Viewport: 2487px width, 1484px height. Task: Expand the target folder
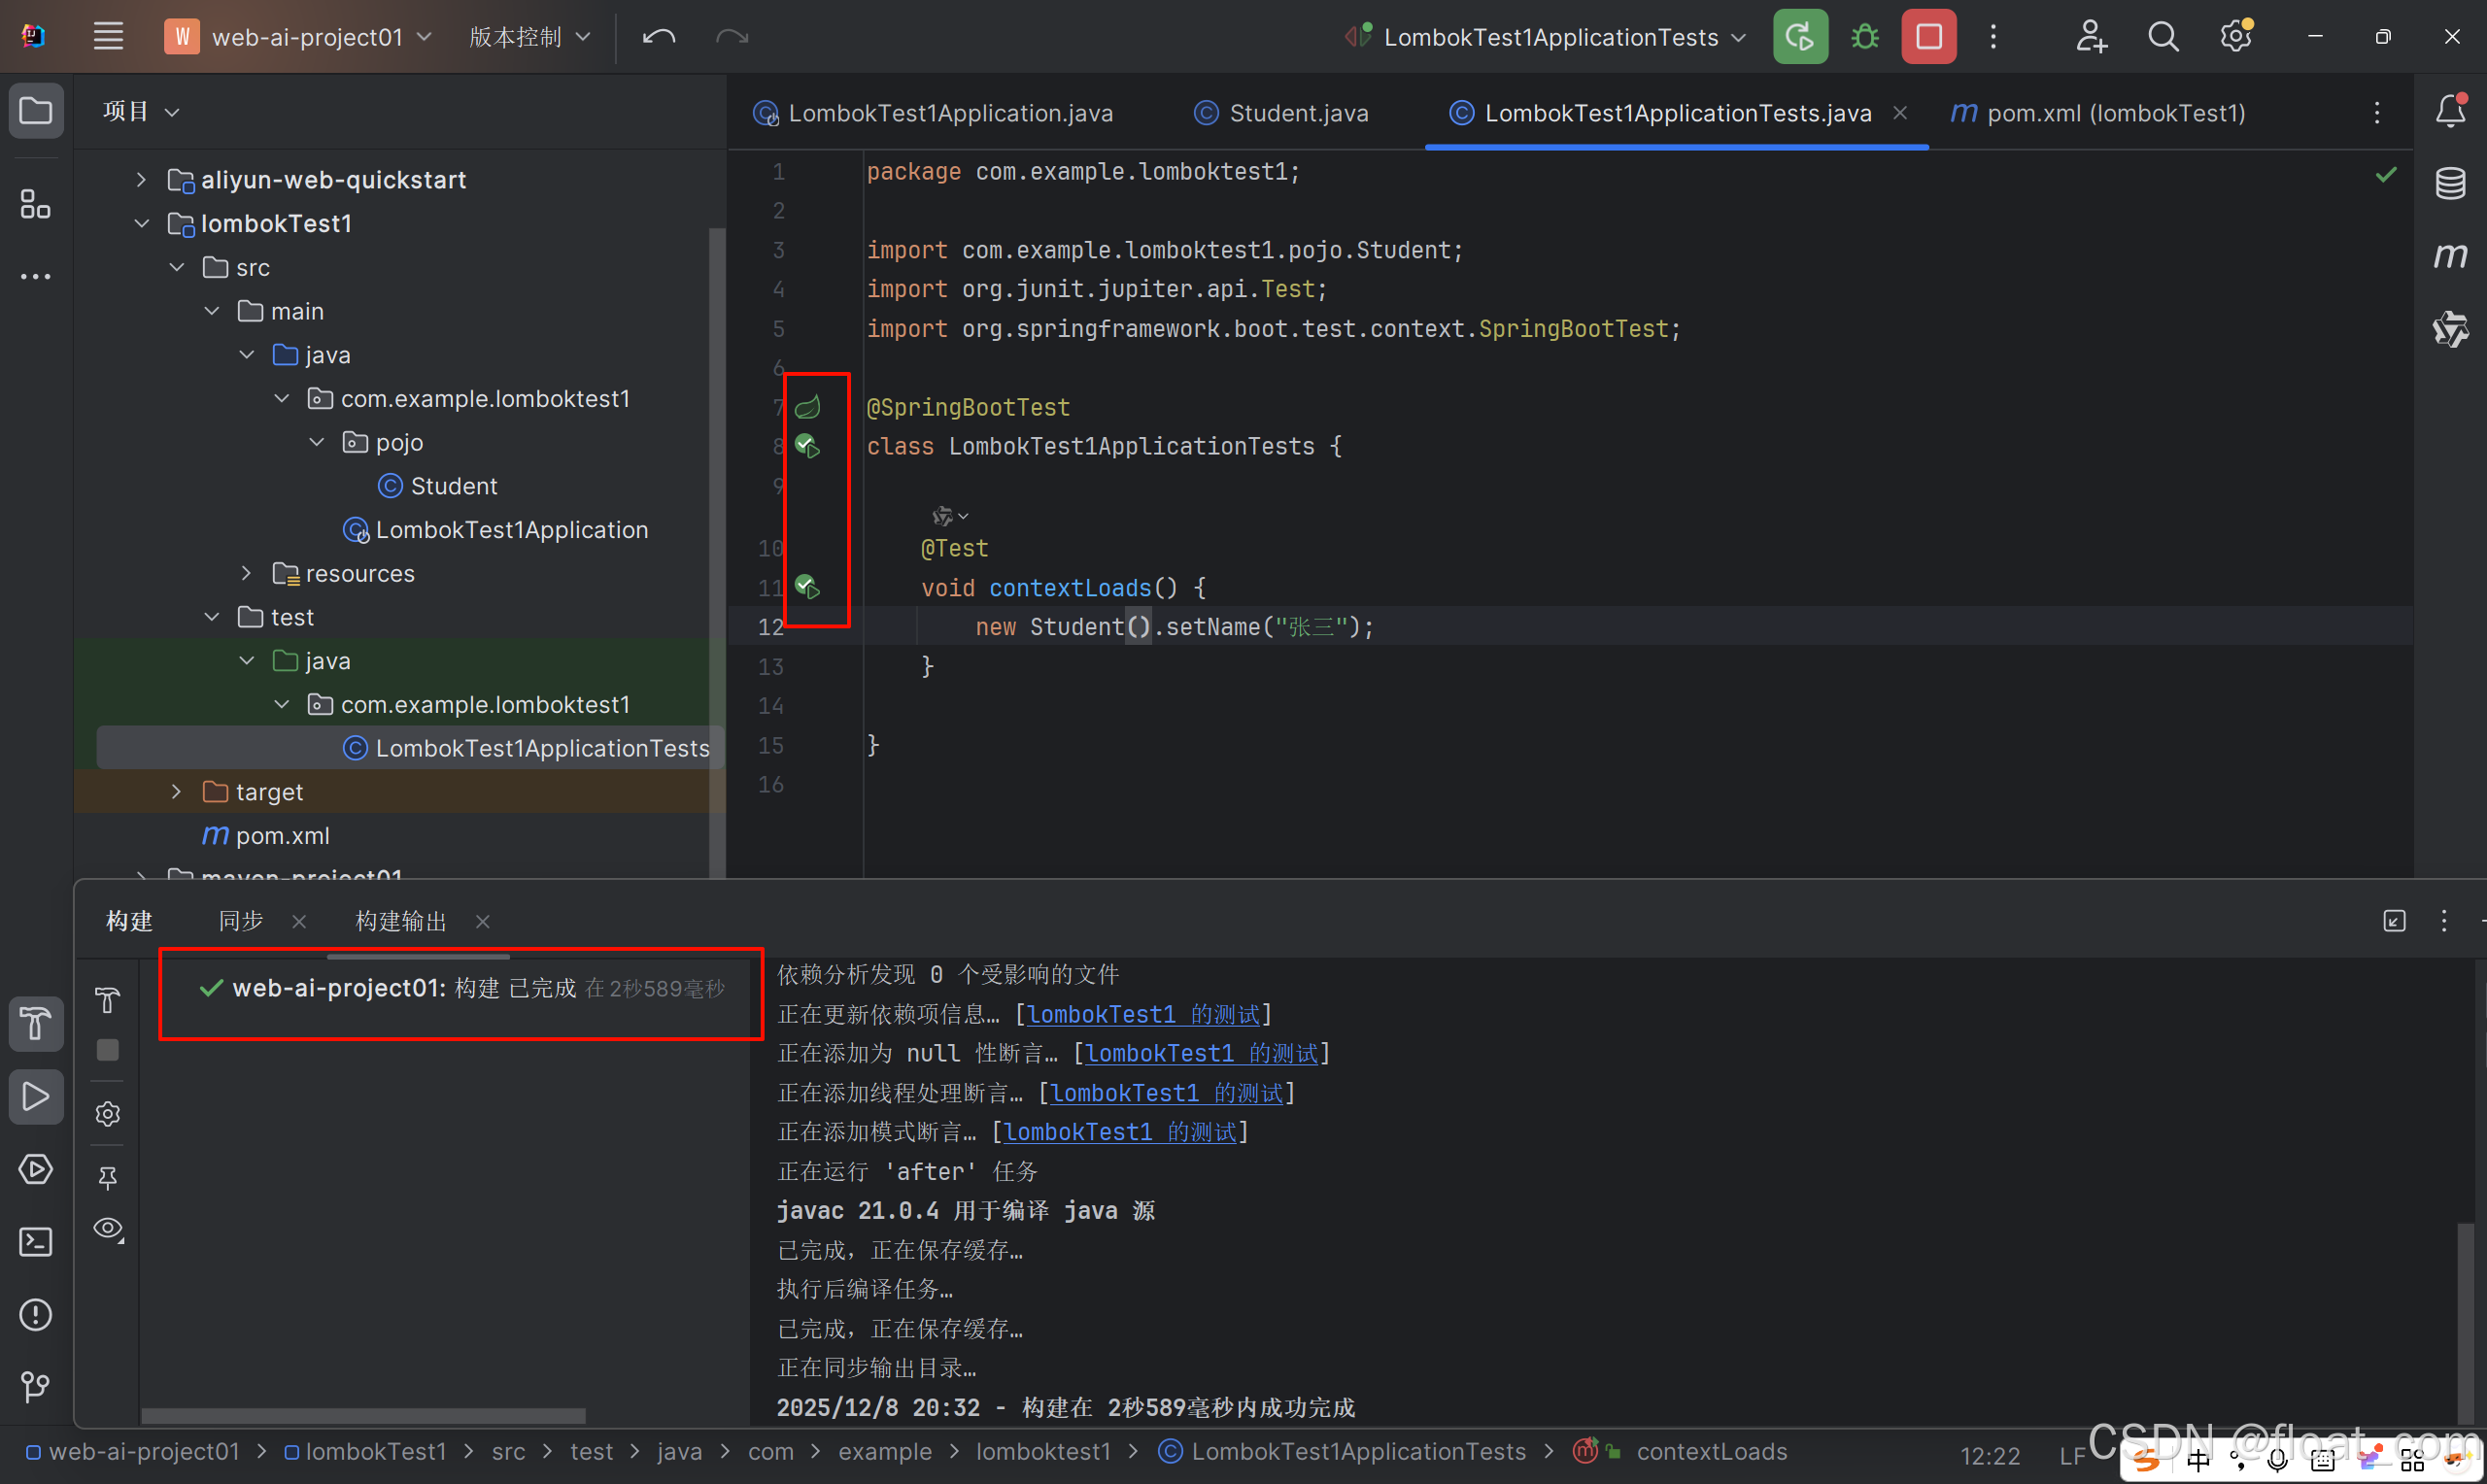176,792
